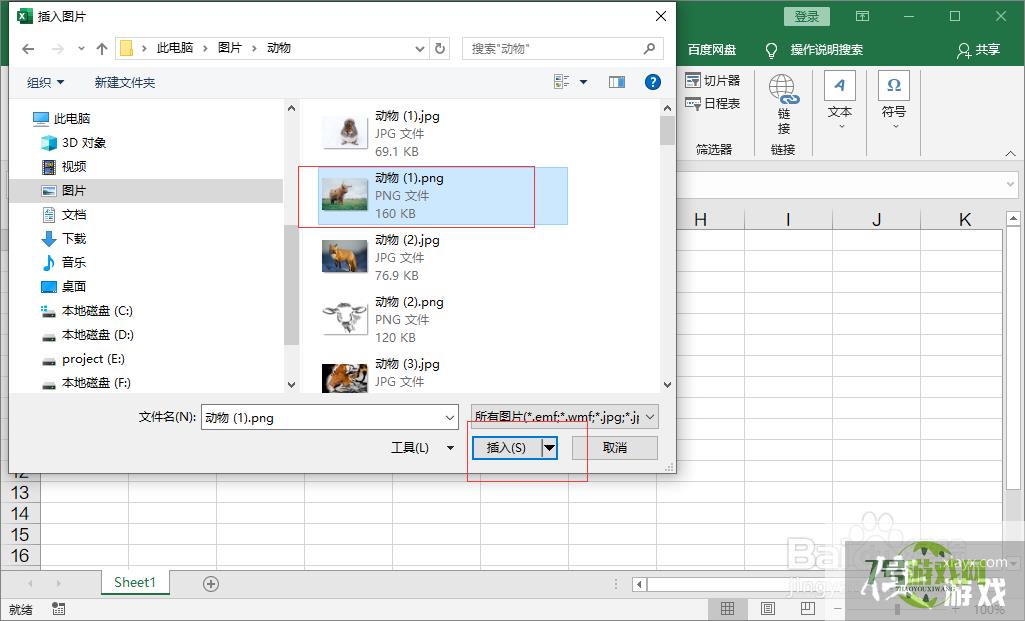Open 视频 folder in sidebar
Screen dimensions: 1025x621
click(64, 167)
